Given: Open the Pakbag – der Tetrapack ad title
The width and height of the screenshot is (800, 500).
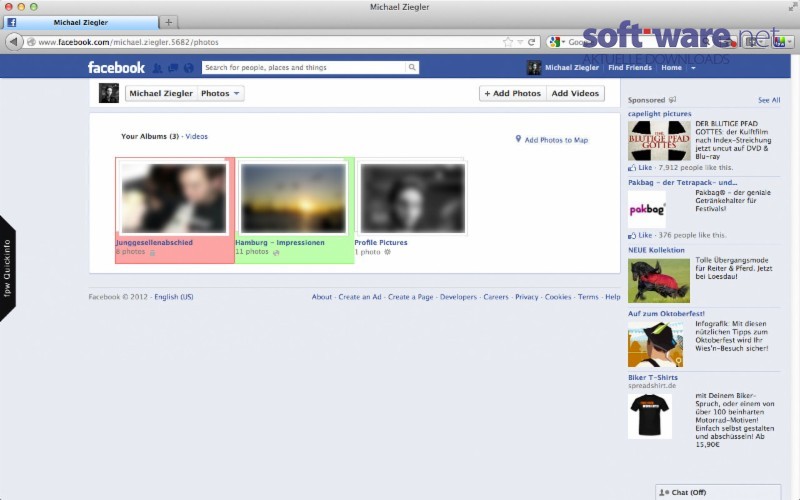Looking at the screenshot, I should coord(683,182).
